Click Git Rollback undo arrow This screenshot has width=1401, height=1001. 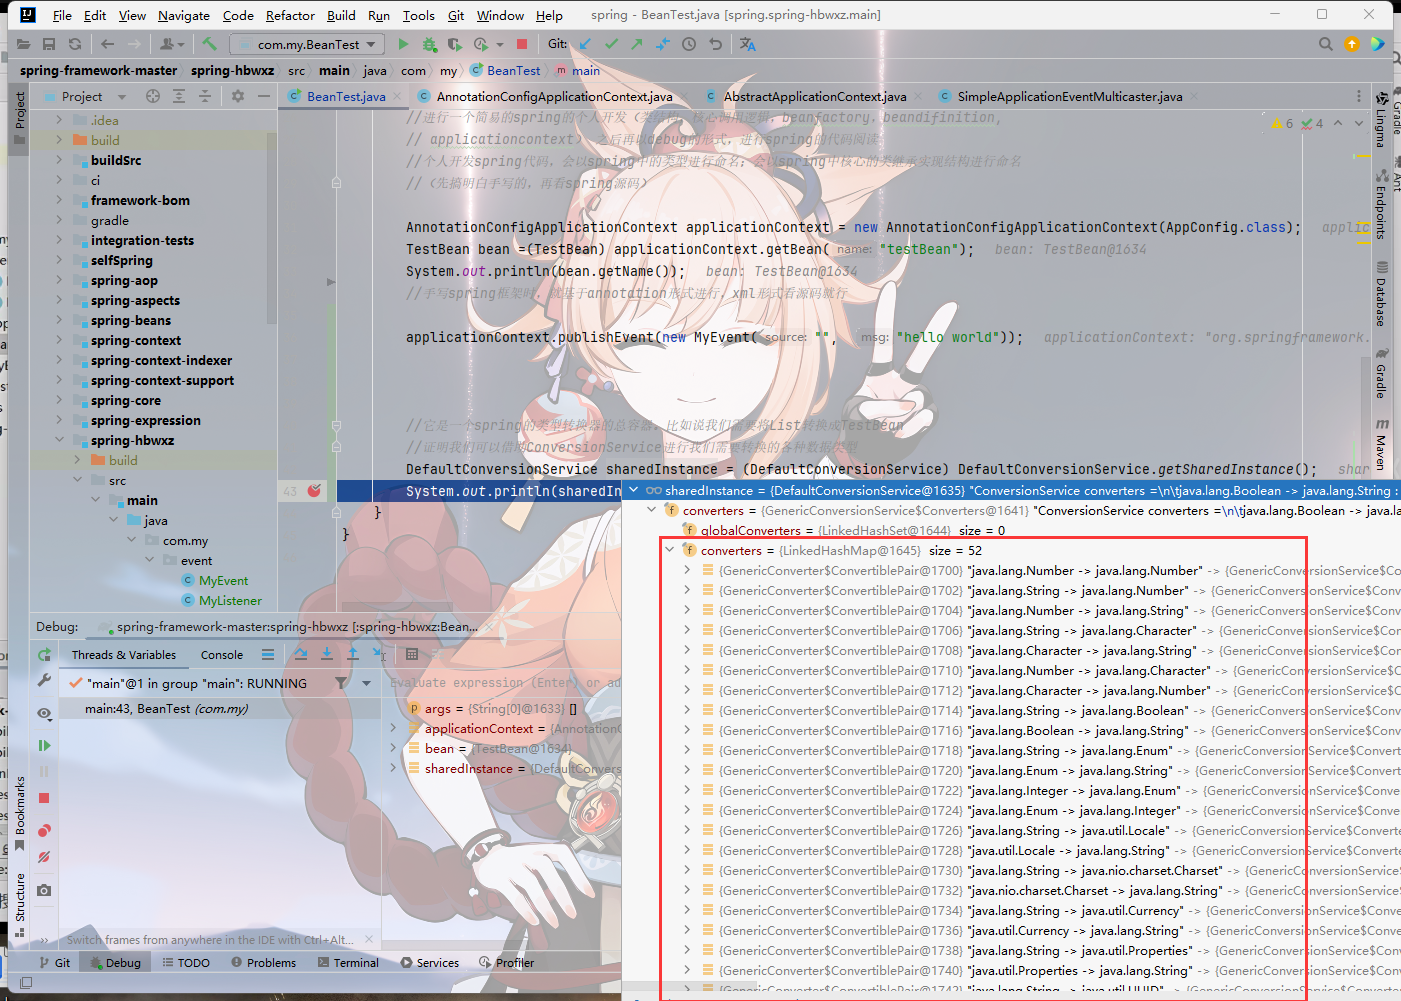click(x=715, y=44)
